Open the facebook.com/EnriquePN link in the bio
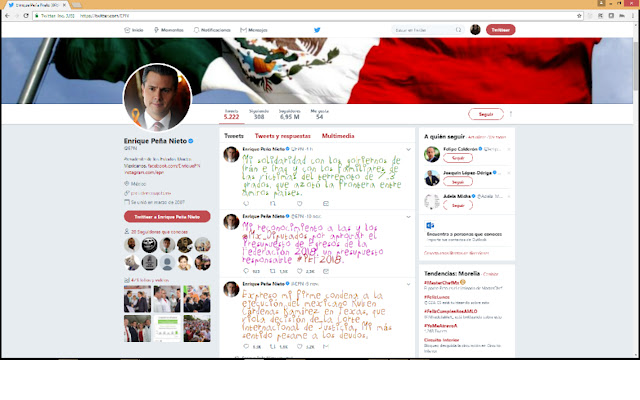The image size is (640, 400). point(174,166)
